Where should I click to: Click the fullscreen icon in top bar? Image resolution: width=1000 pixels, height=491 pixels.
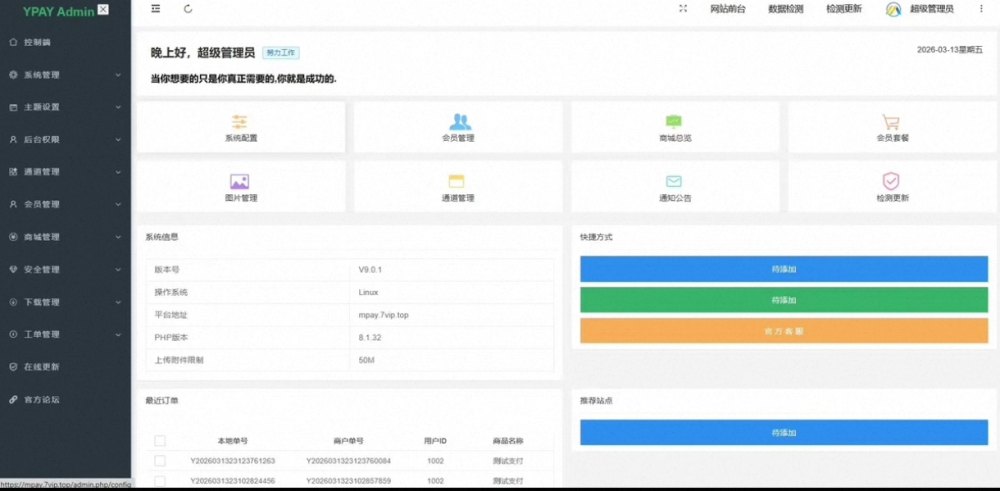[683, 9]
